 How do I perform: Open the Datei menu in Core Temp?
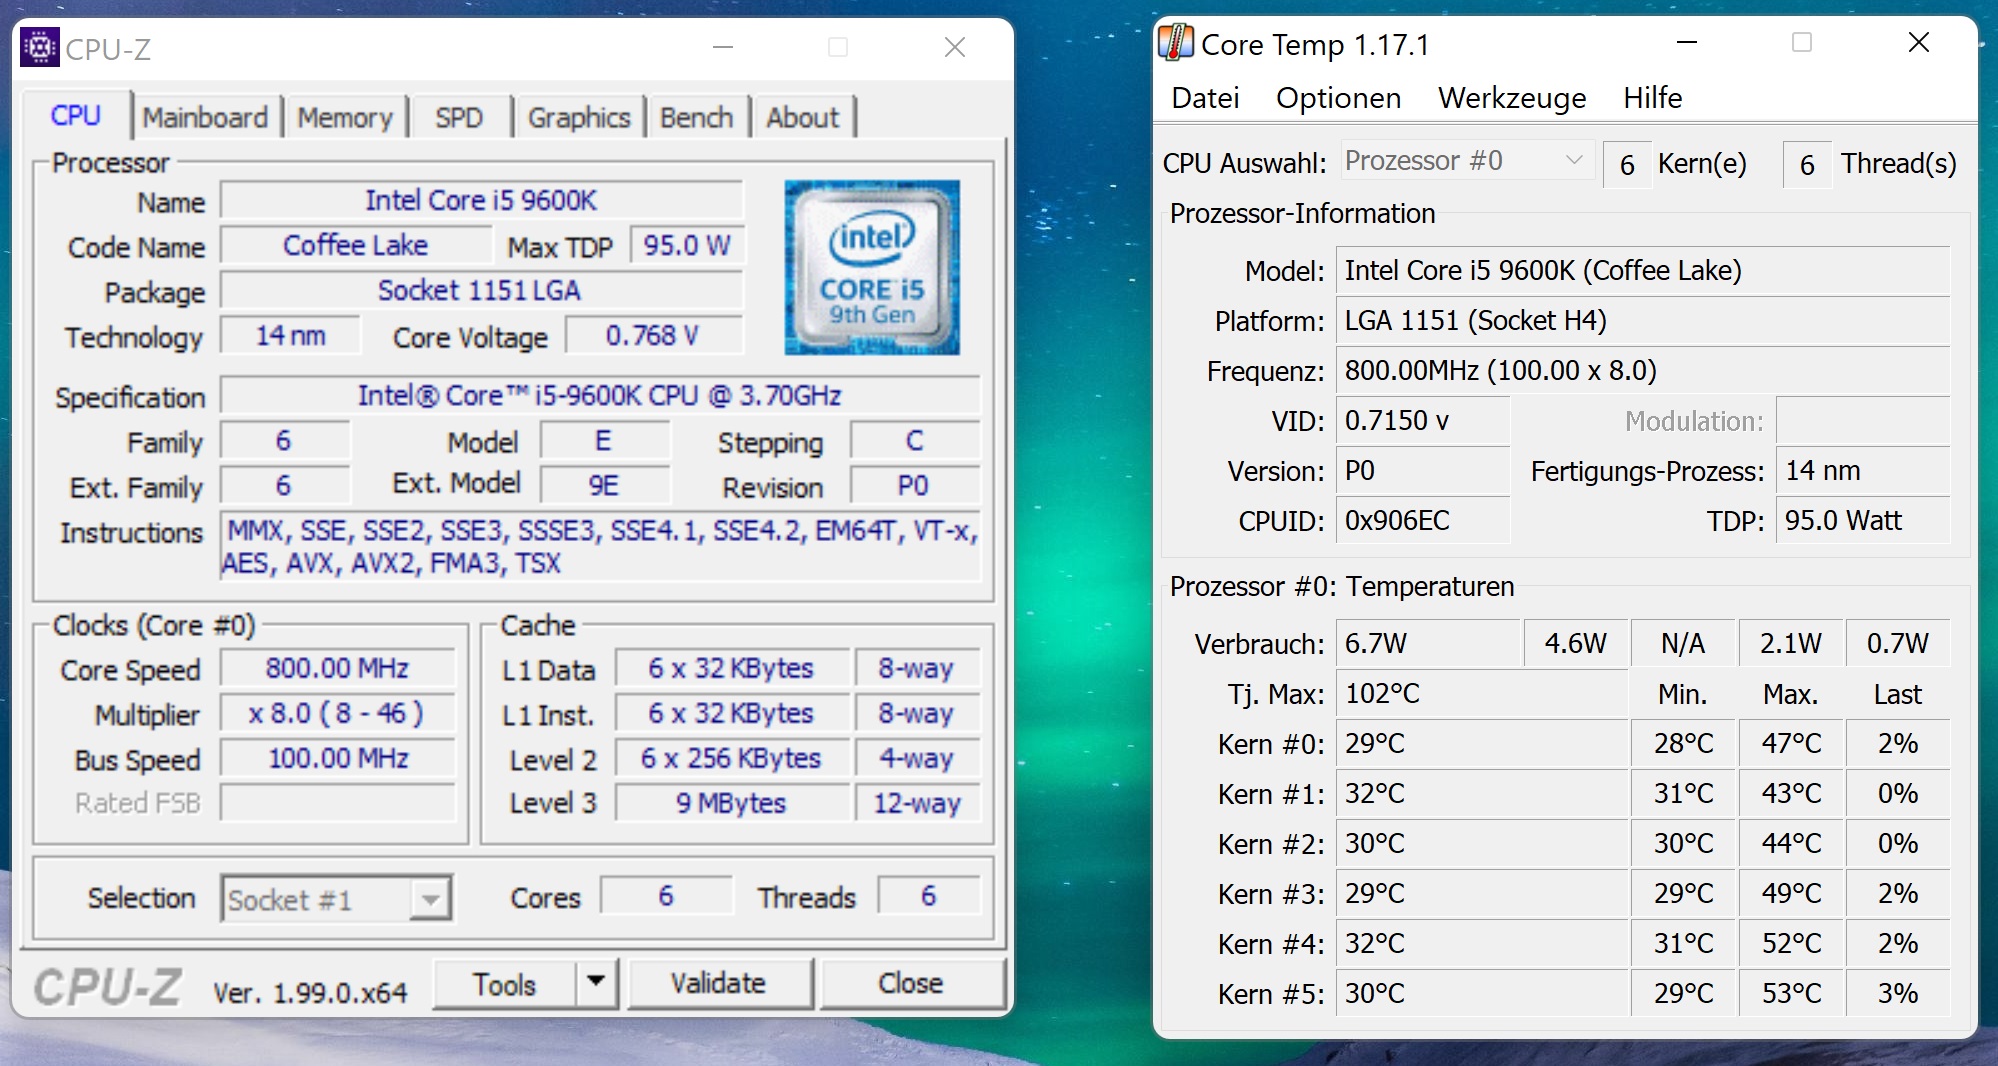click(x=1205, y=98)
